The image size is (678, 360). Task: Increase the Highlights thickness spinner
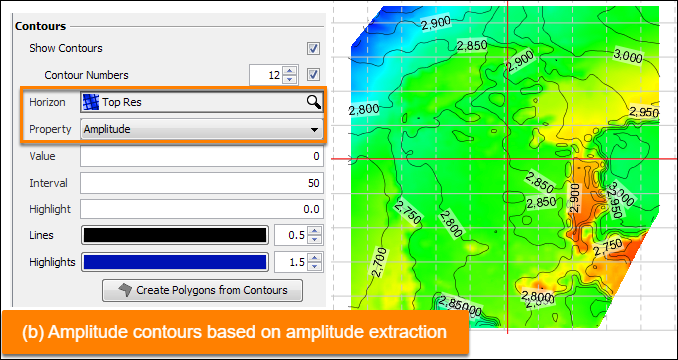[x=315, y=258]
